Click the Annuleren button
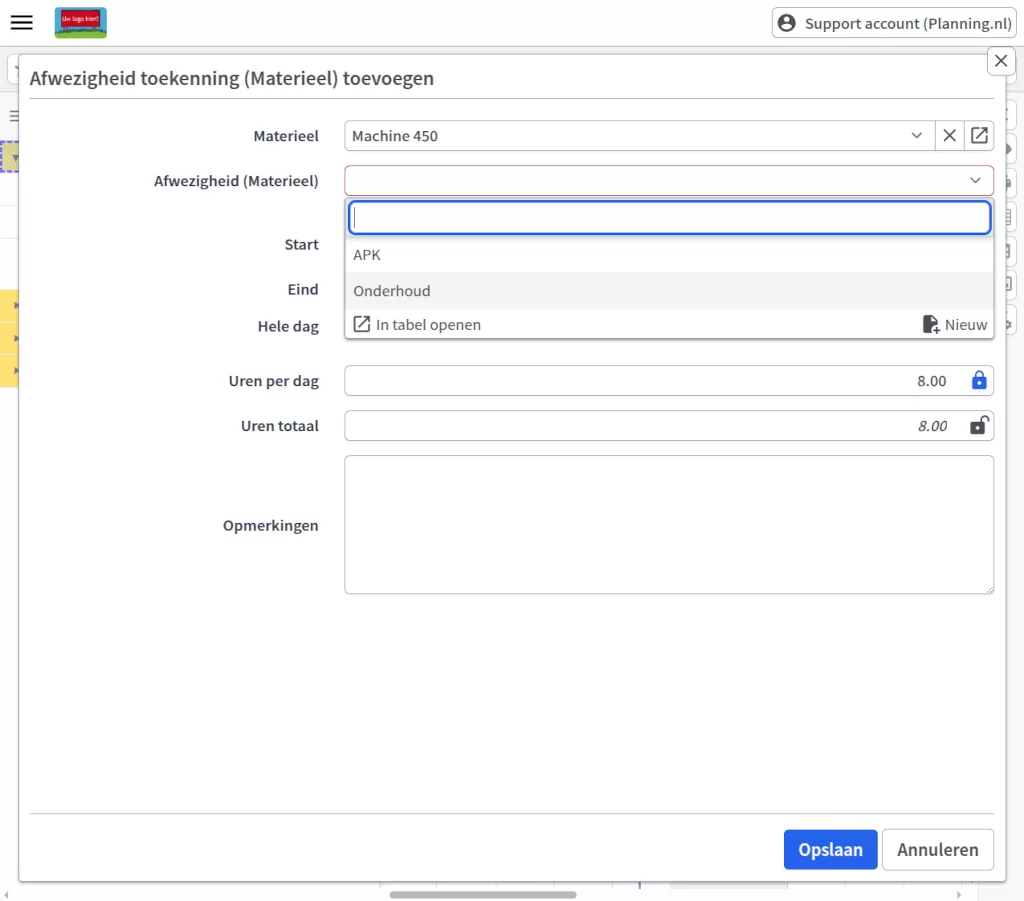This screenshot has height=901, width=1024. [937, 850]
